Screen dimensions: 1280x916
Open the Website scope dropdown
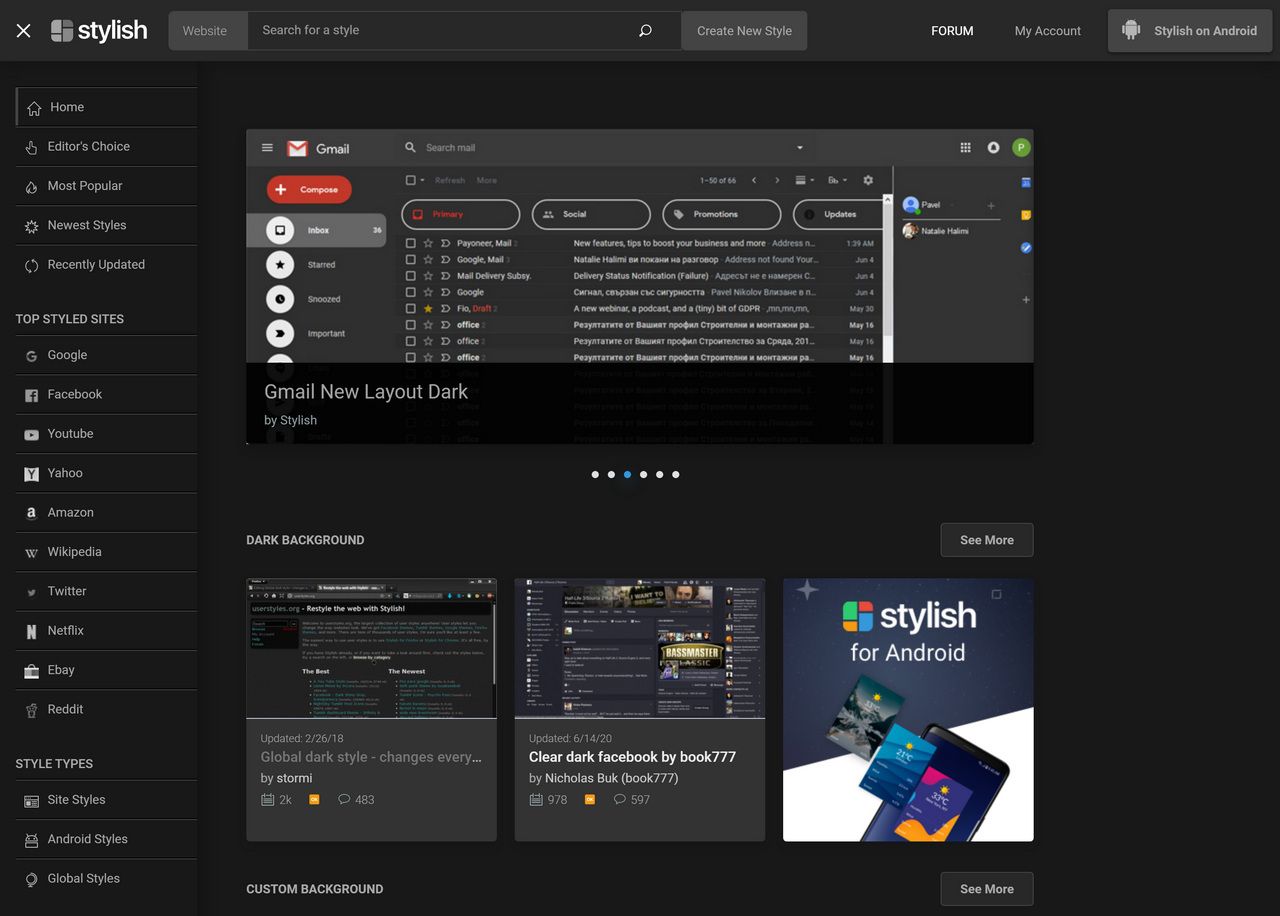[x=207, y=30]
